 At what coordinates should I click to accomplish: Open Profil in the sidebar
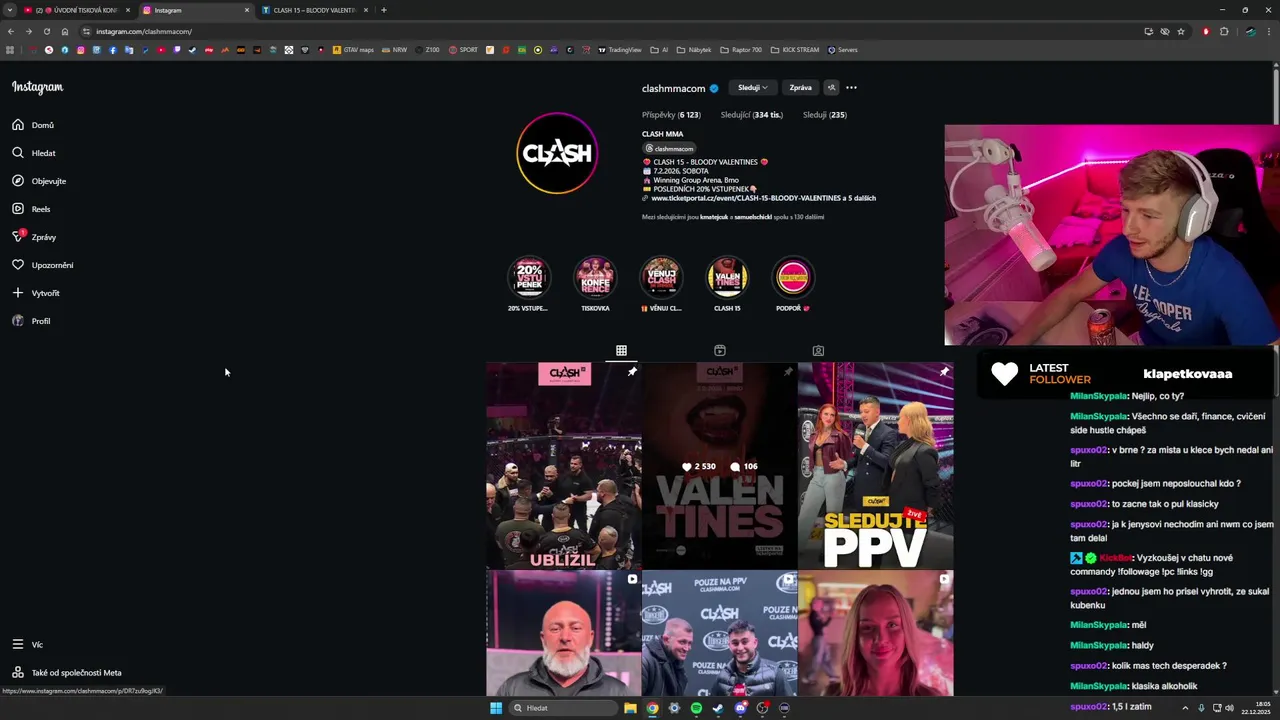(31, 321)
